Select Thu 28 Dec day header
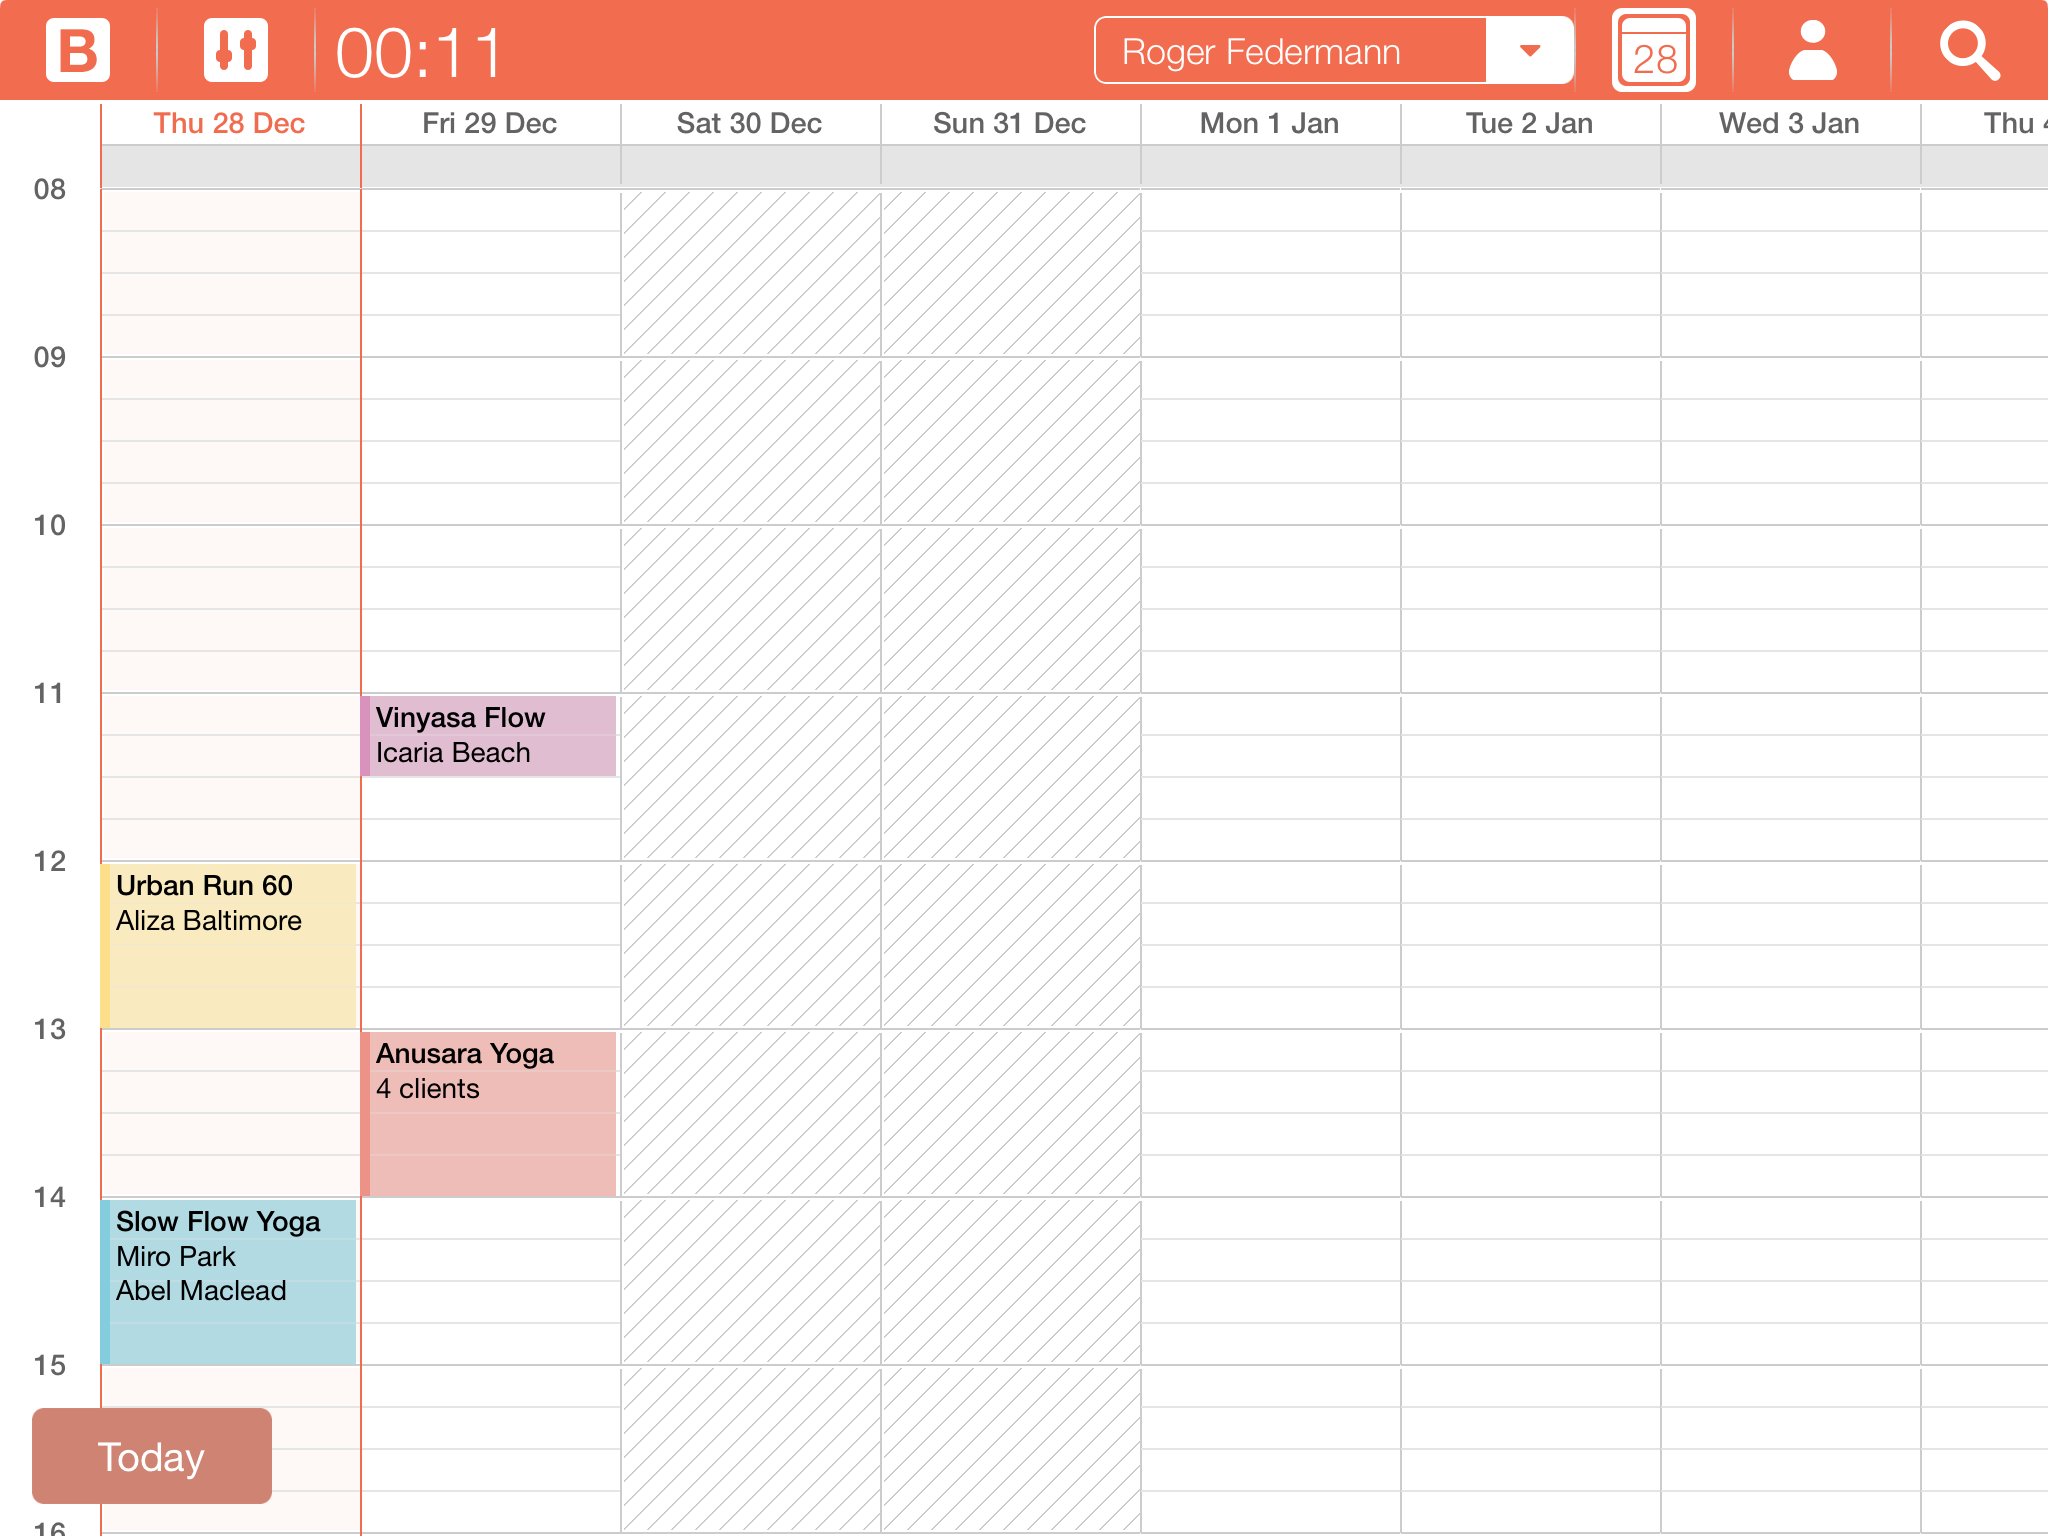The width and height of the screenshot is (2048, 1536). coord(229,123)
